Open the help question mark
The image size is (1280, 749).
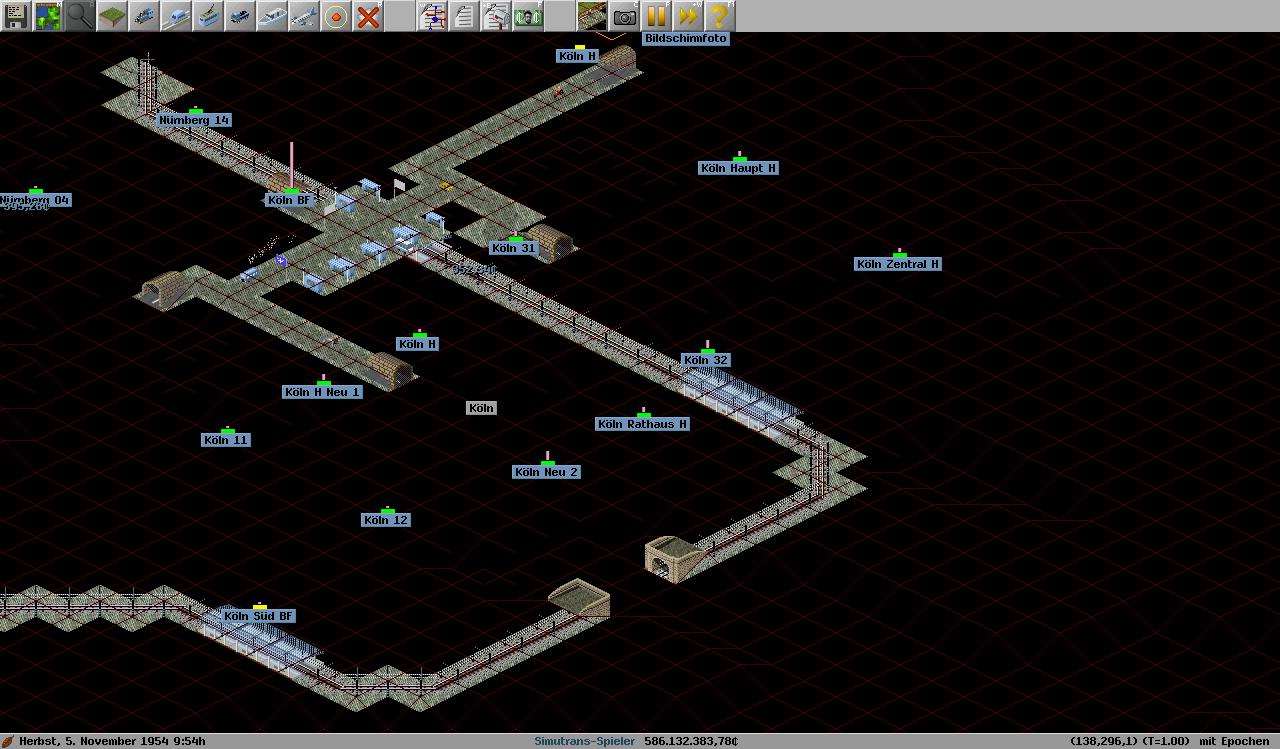pos(720,16)
